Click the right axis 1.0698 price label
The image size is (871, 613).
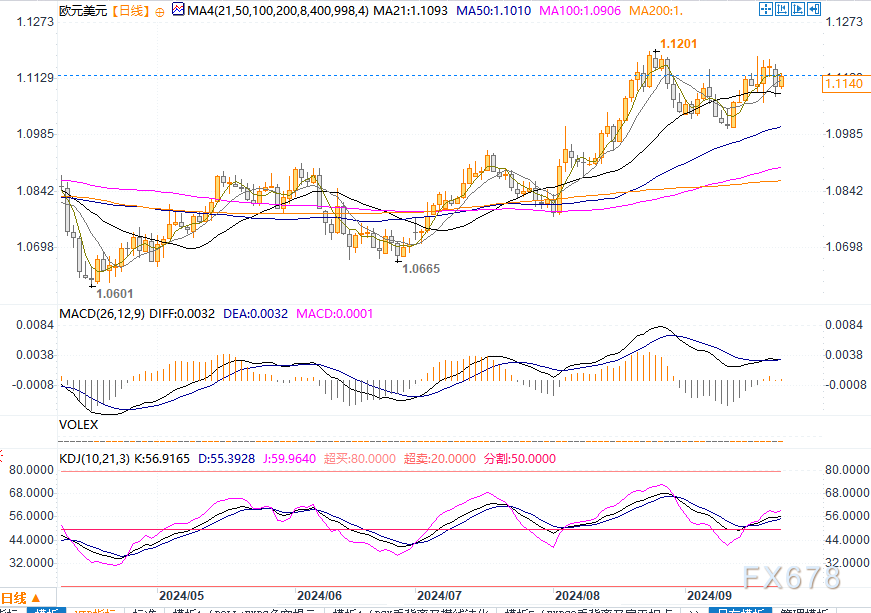click(844, 247)
